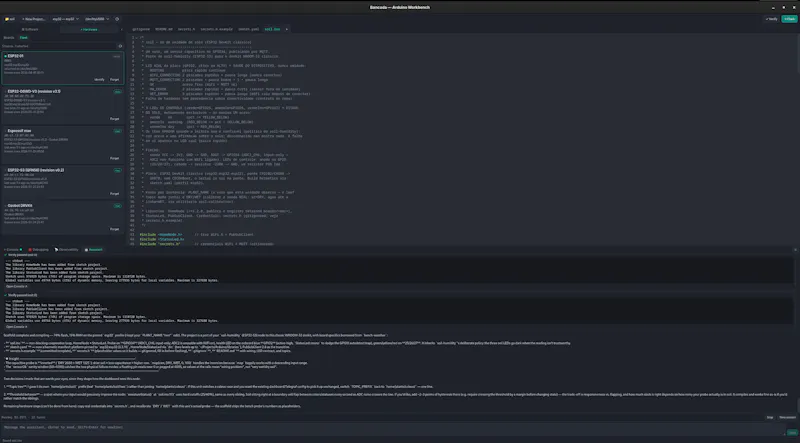Select the Ozobot DRV8X device card title
The width and height of the screenshot is (800, 443).
20,206
